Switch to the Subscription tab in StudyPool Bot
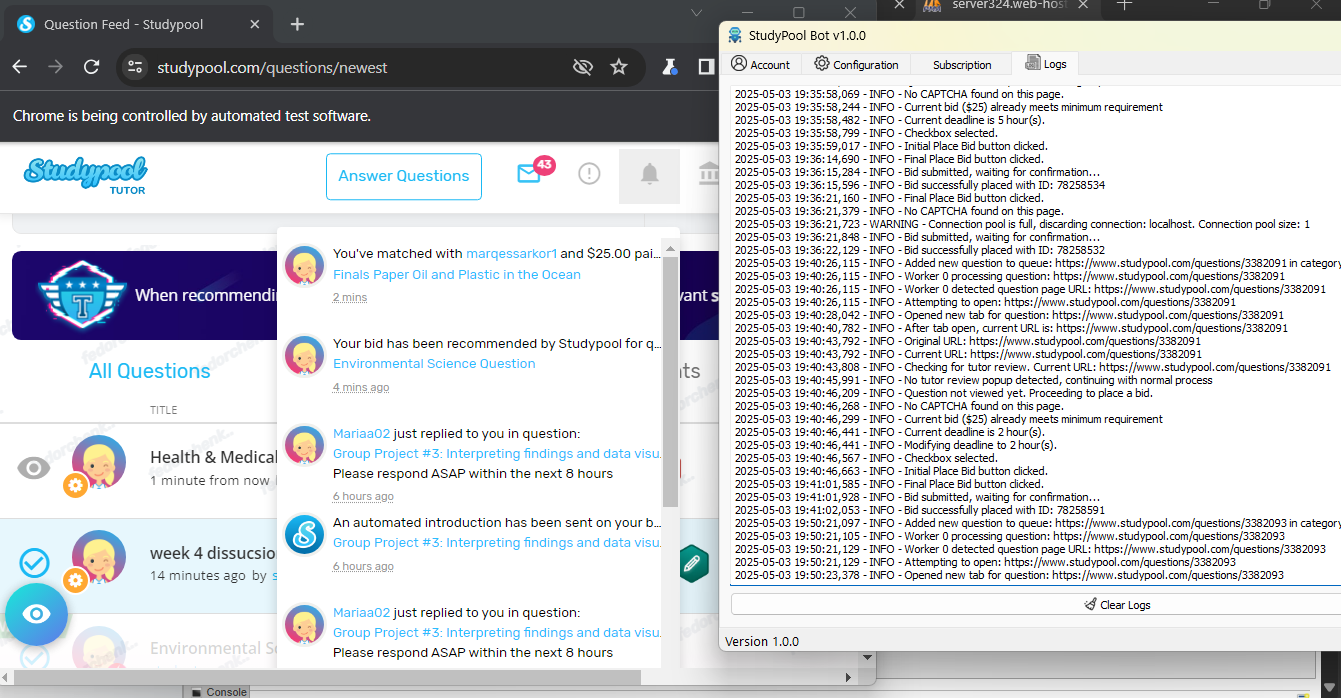The height and width of the screenshot is (698, 1341). tap(962, 65)
